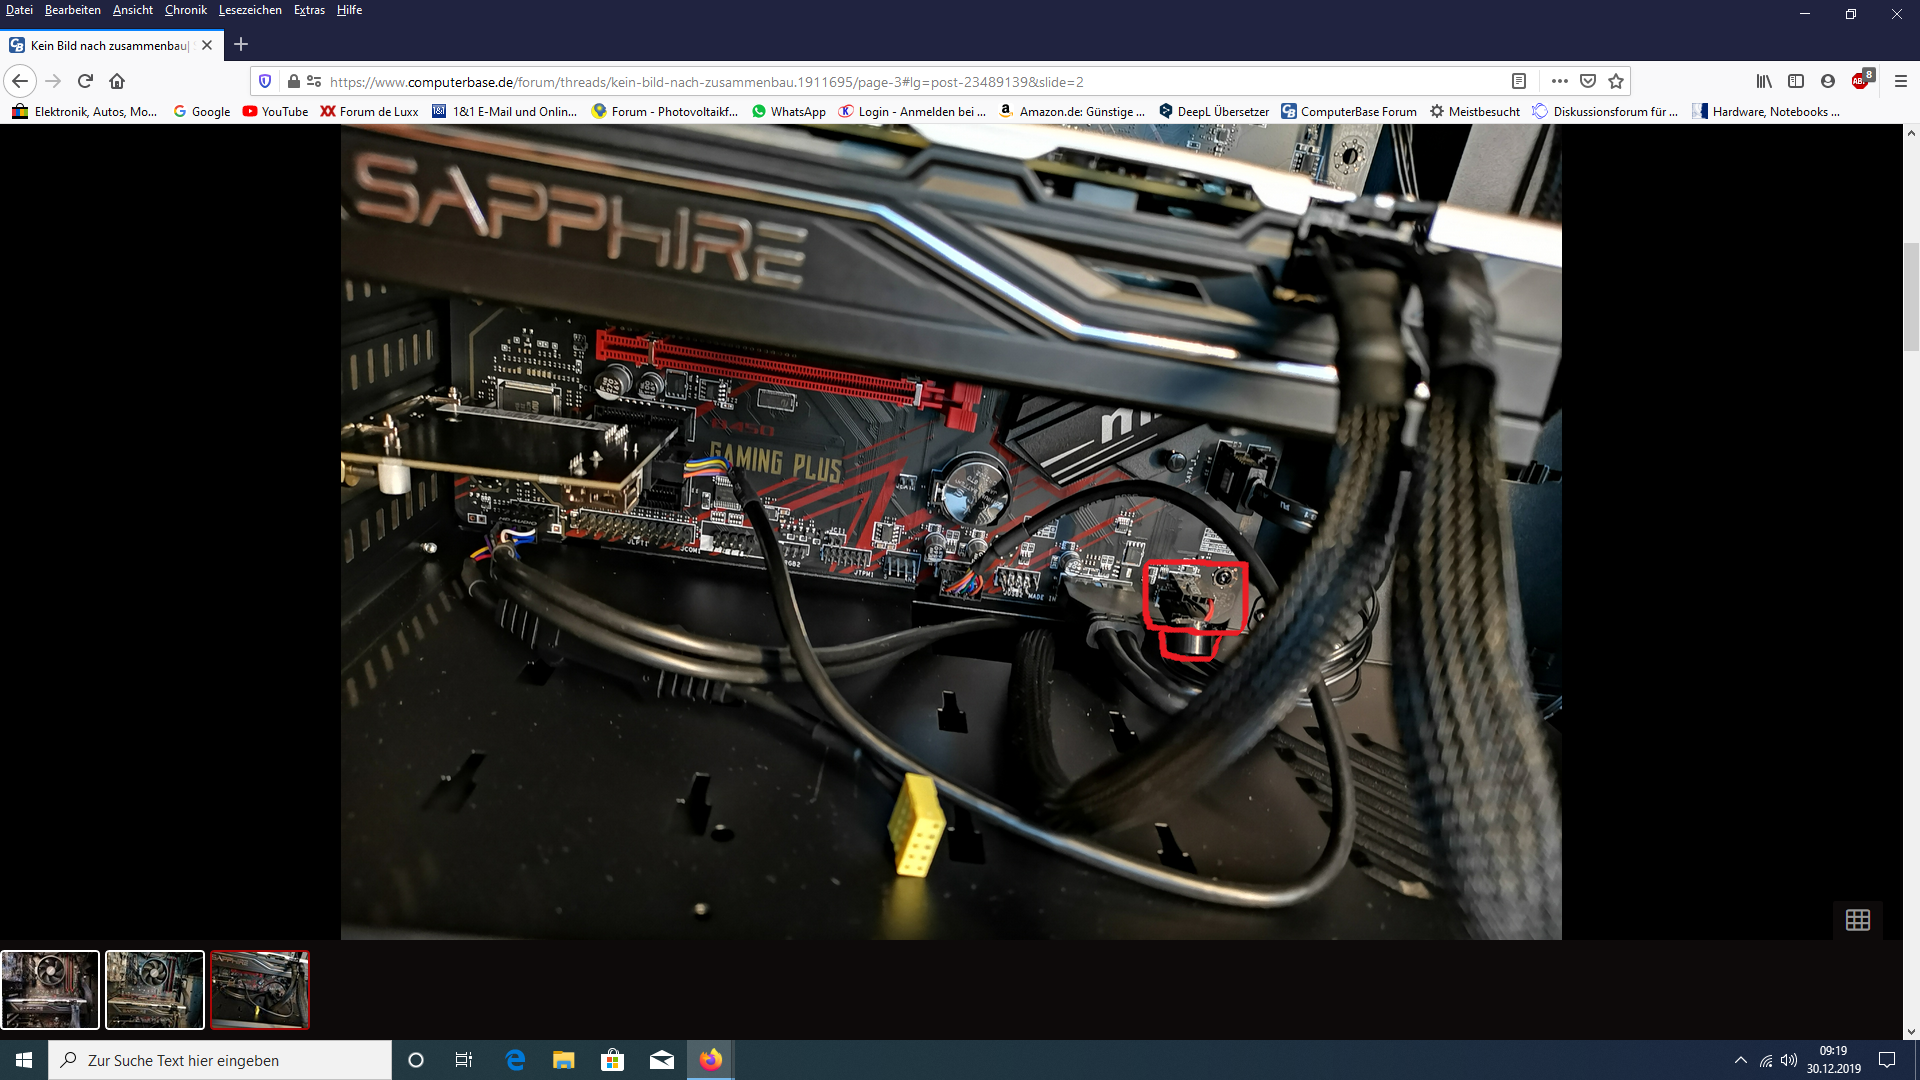This screenshot has width=1920, height=1080.
Task: Open page actions three-dots menu
Action: pos(1559,81)
